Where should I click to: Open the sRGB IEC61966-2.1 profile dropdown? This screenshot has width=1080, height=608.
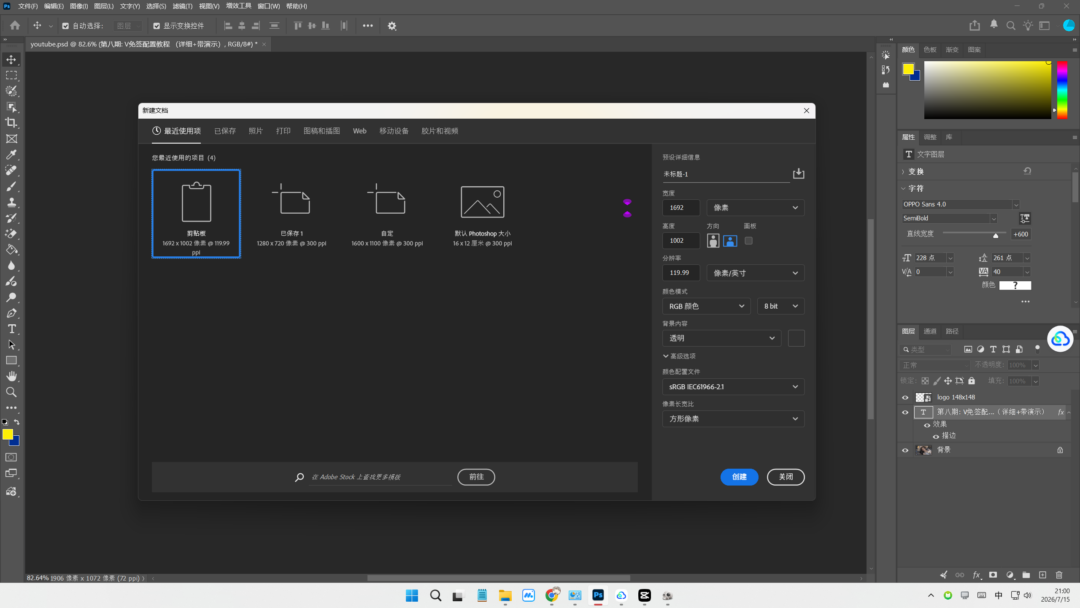coord(733,386)
